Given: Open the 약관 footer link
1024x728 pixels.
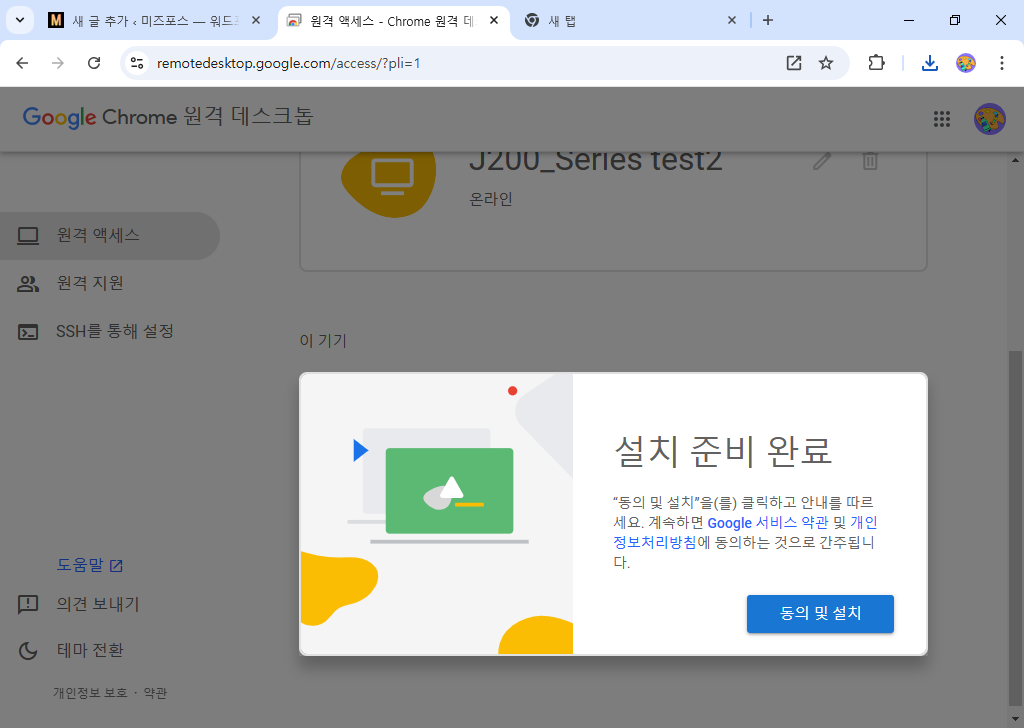Looking at the screenshot, I should pyautogui.click(x=155, y=693).
